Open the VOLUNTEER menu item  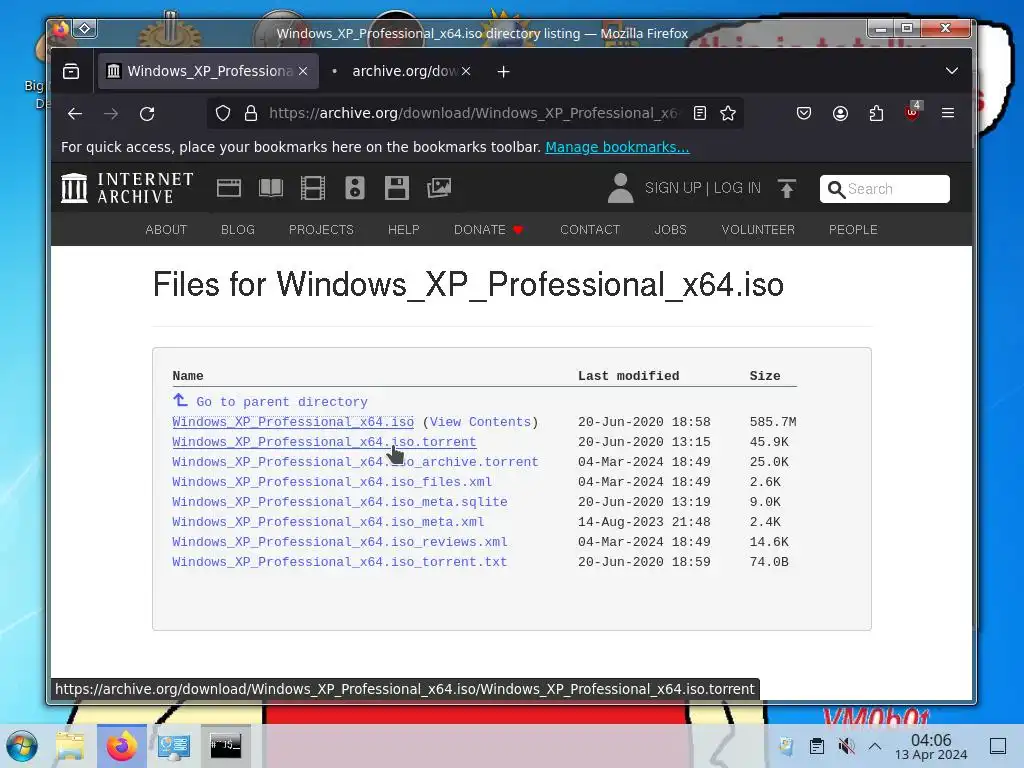click(758, 230)
